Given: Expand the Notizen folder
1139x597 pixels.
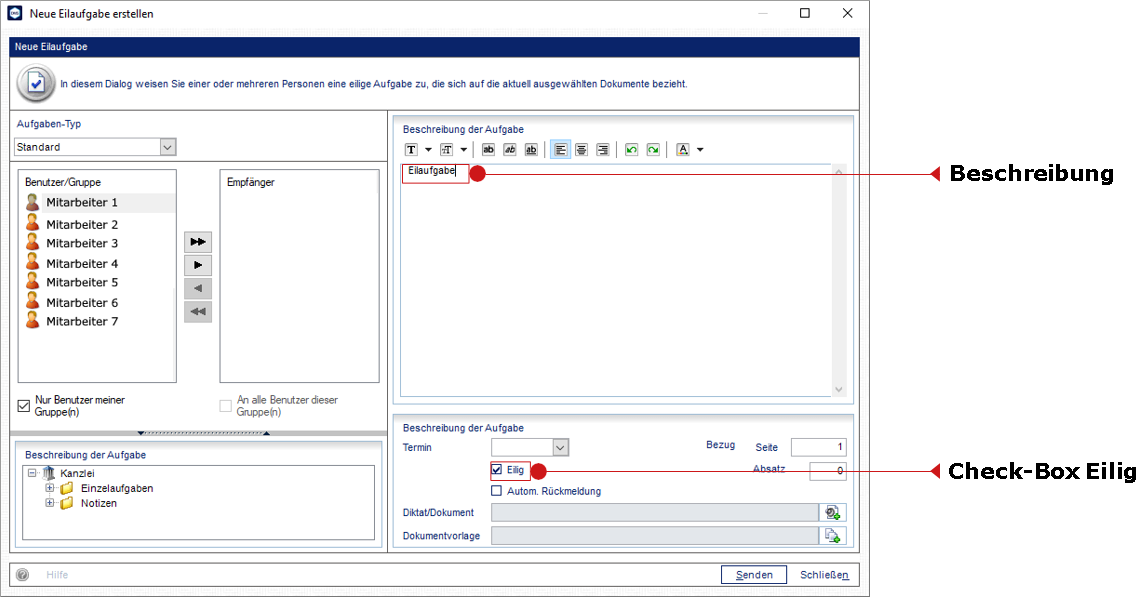Looking at the screenshot, I should click(x=49, y=503).
